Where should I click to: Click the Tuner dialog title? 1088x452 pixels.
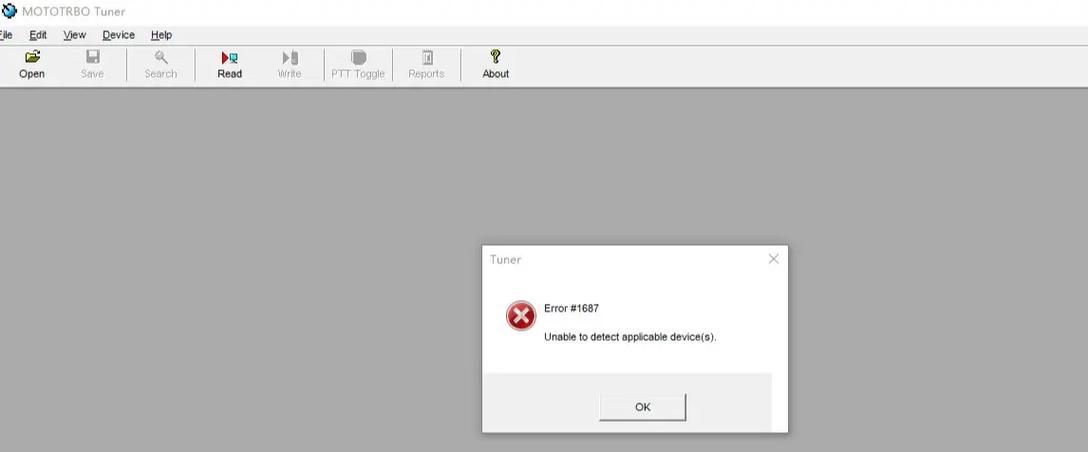[505, 260]
